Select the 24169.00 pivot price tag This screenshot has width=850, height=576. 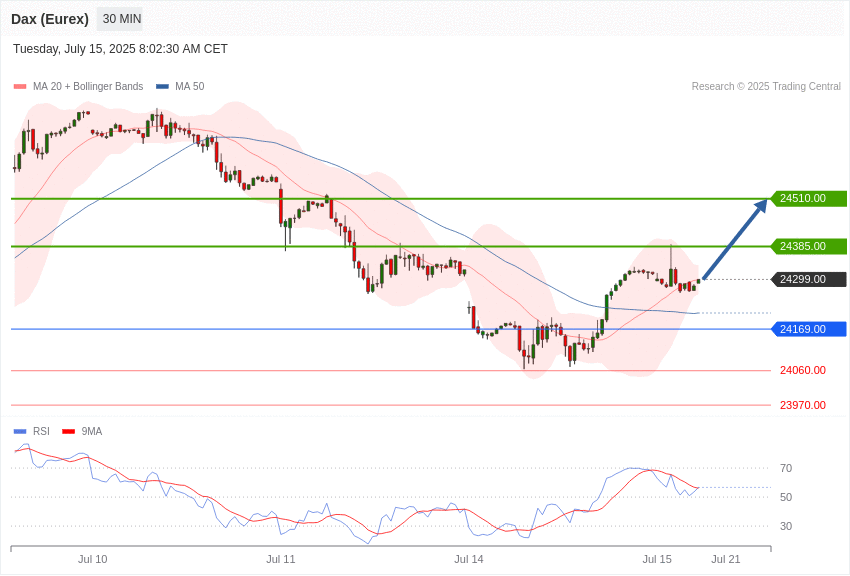click(808, 329)
